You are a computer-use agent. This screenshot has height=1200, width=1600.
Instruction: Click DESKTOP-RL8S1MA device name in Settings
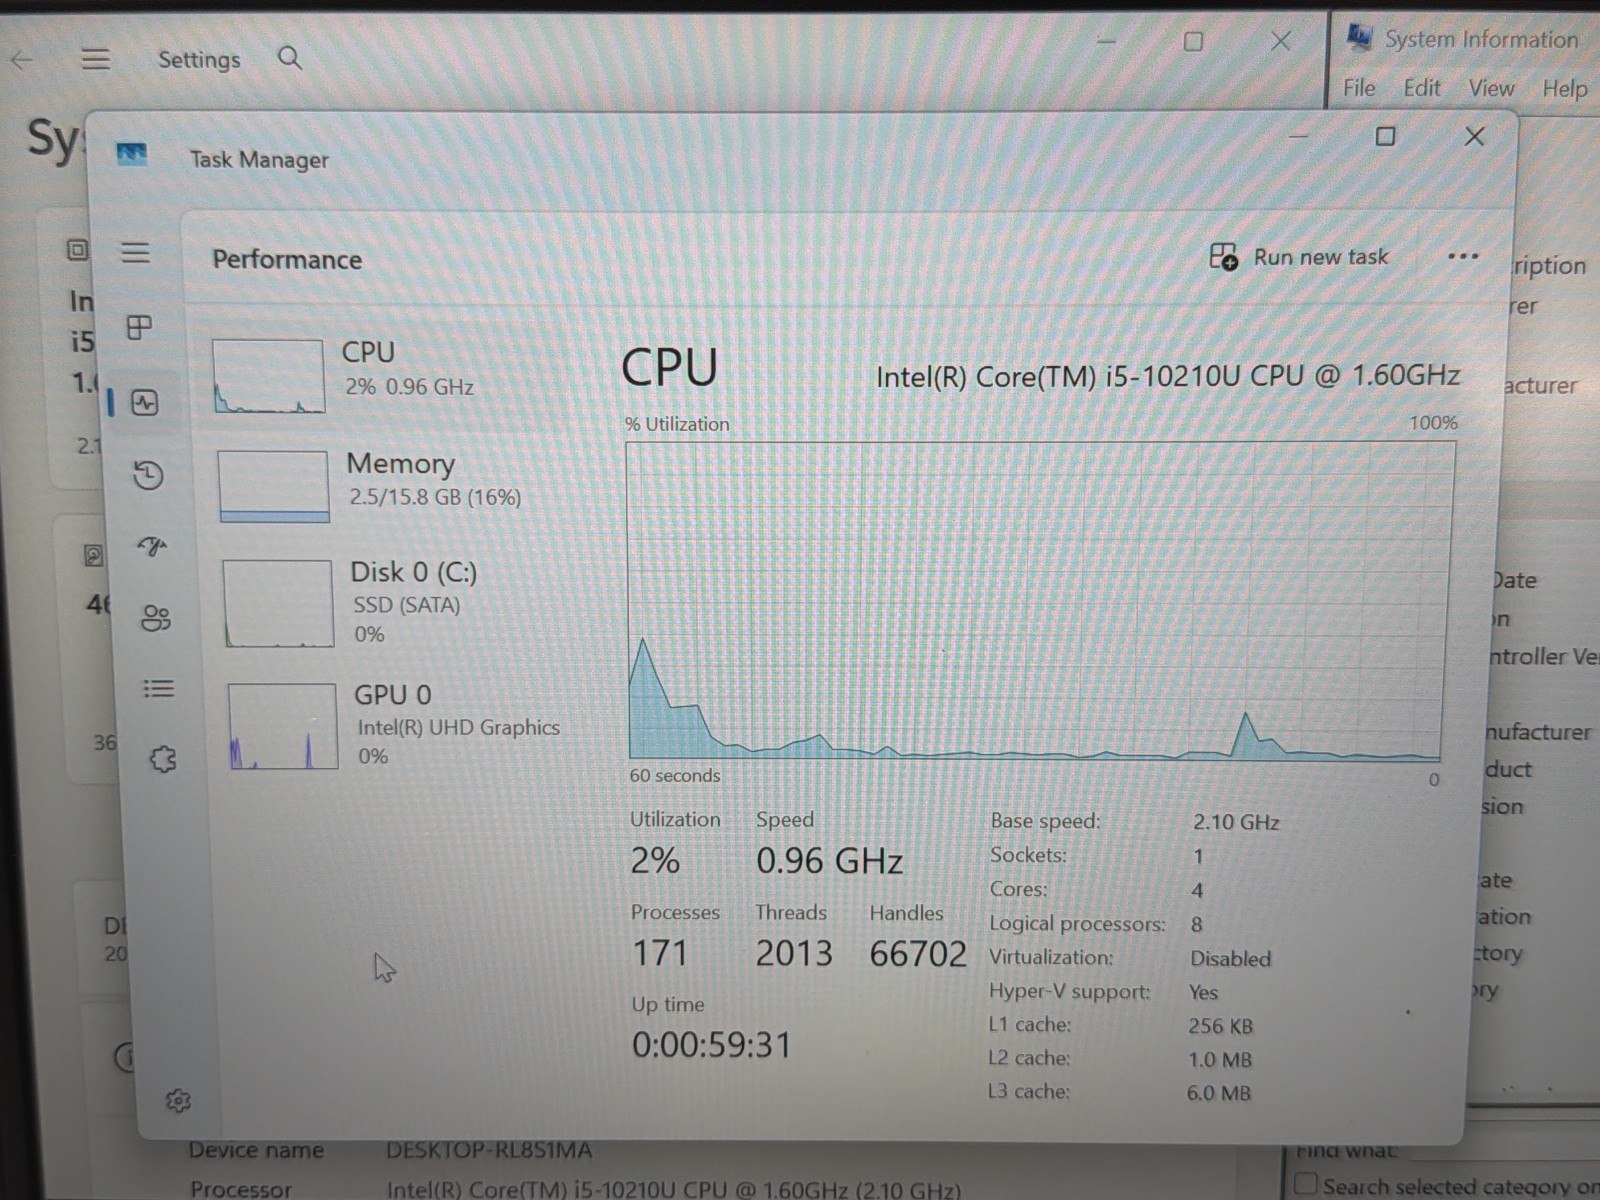point(489,1150)
